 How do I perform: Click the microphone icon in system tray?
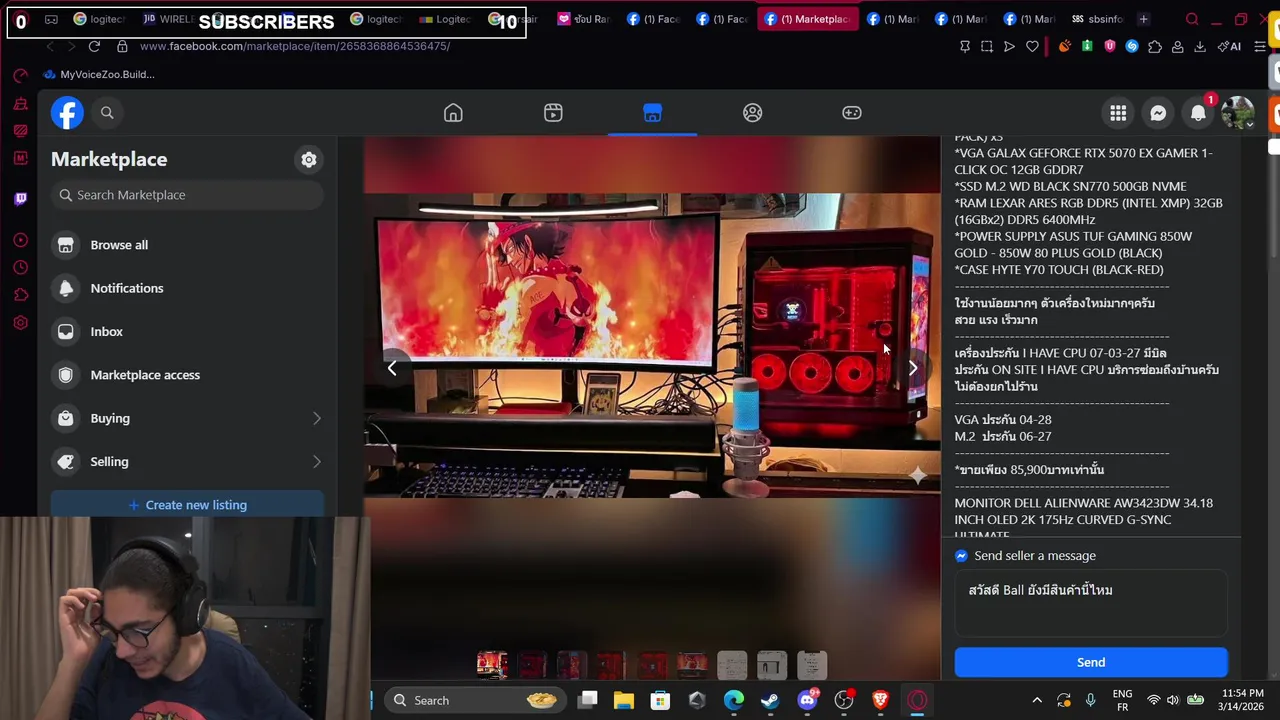[x=1091, y=700]
